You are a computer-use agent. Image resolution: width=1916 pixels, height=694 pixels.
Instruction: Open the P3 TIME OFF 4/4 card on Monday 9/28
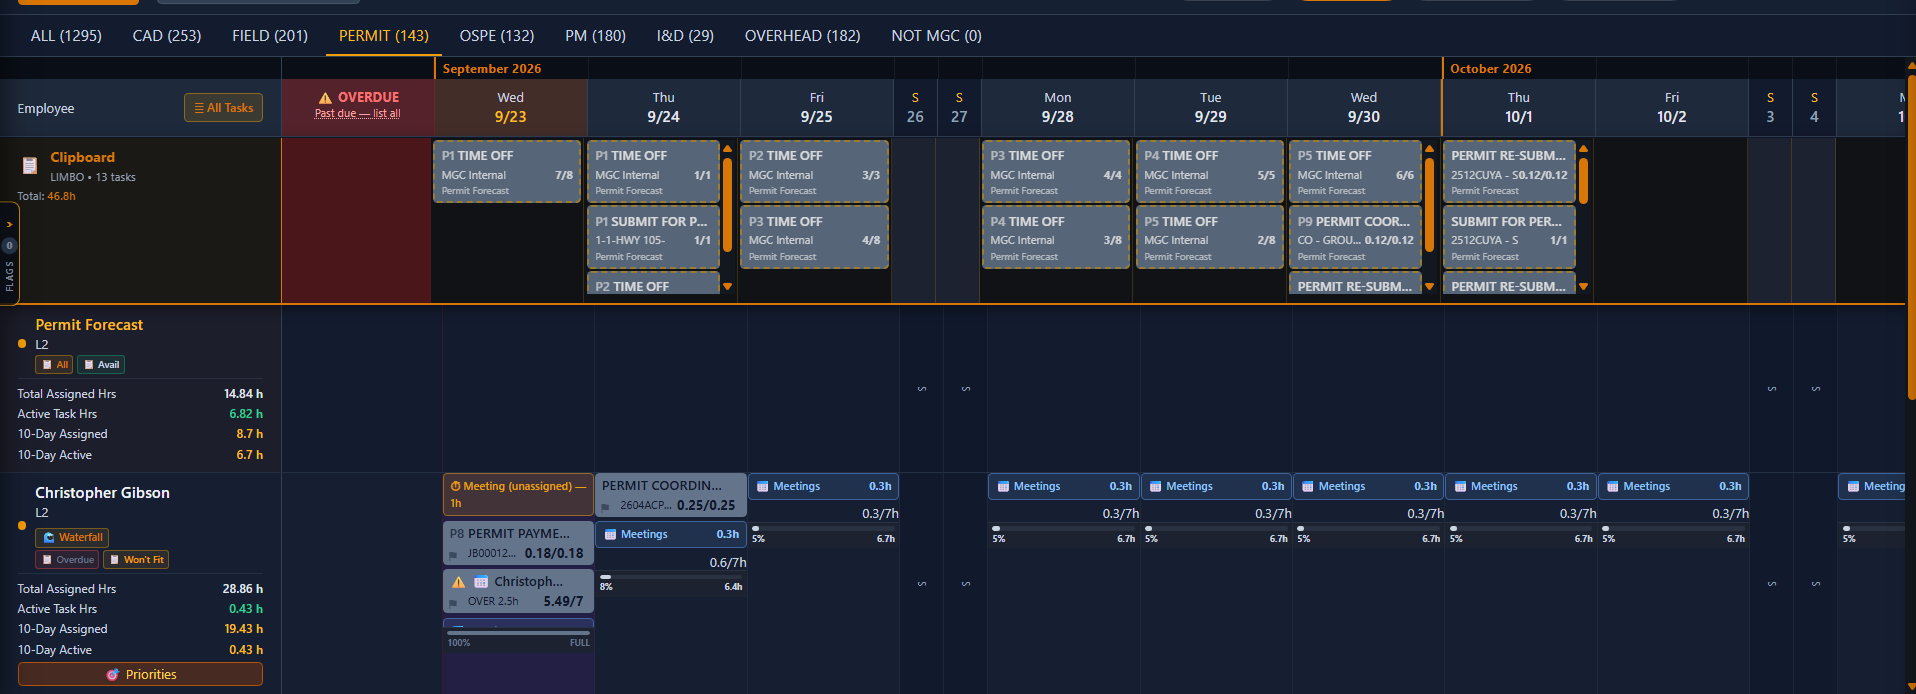tap(1056, 172)
